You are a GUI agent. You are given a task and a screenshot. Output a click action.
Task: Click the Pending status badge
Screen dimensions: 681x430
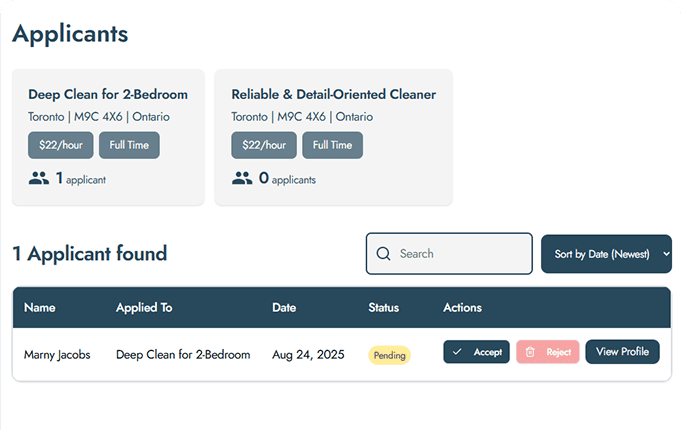coord(389,355)
